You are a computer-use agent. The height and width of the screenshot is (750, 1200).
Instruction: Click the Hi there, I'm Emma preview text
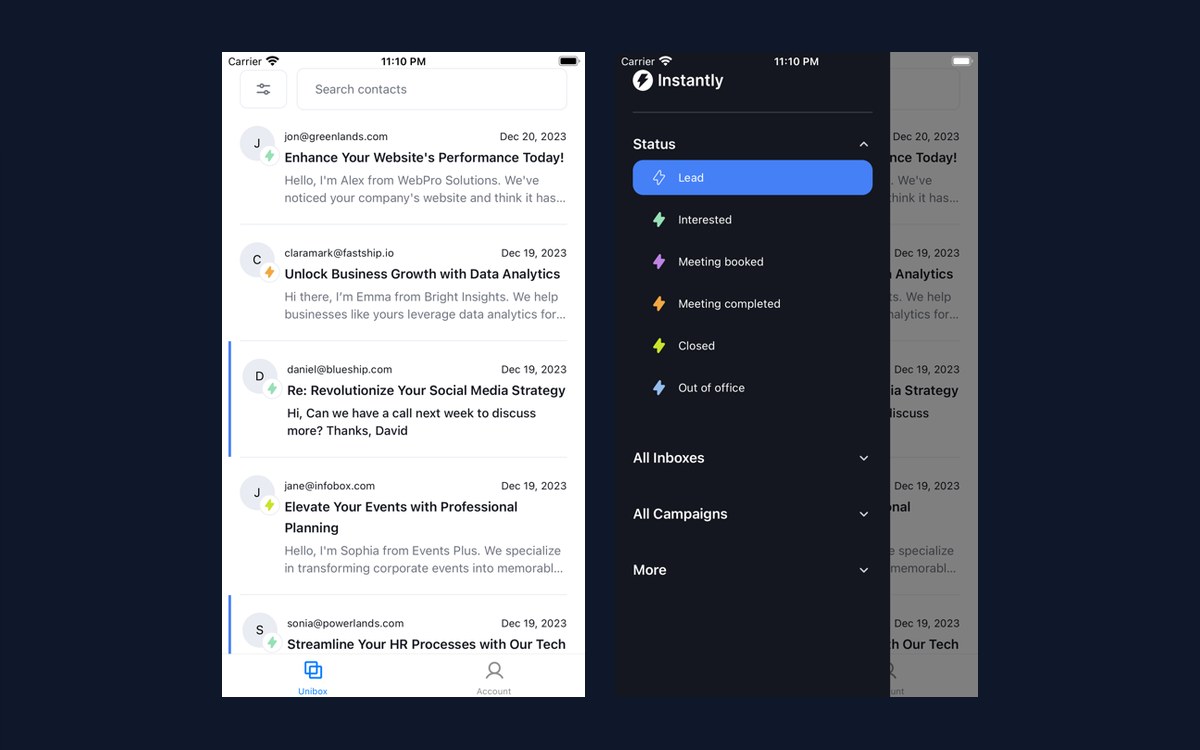tap(425, 305)
